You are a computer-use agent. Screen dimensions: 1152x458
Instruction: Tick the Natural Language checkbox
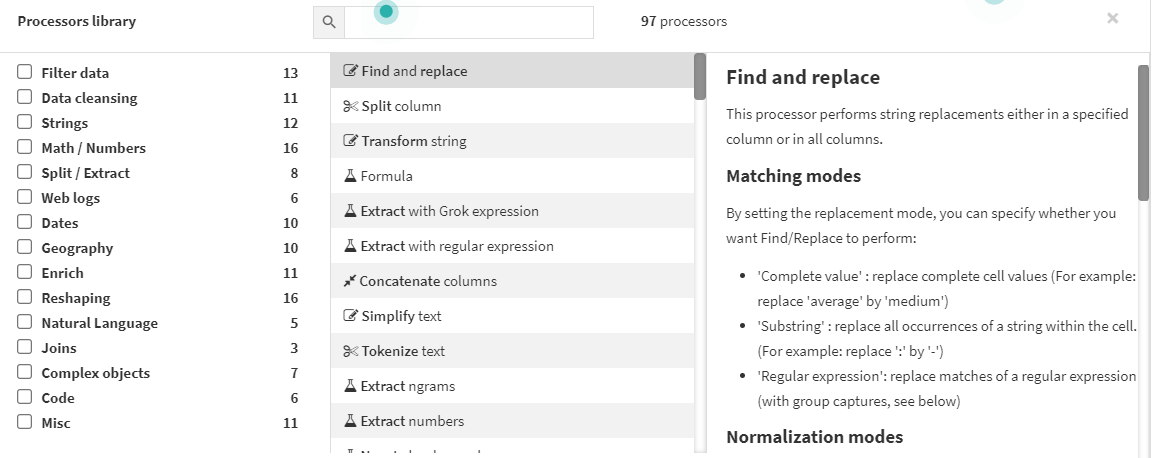pos(25,322)
